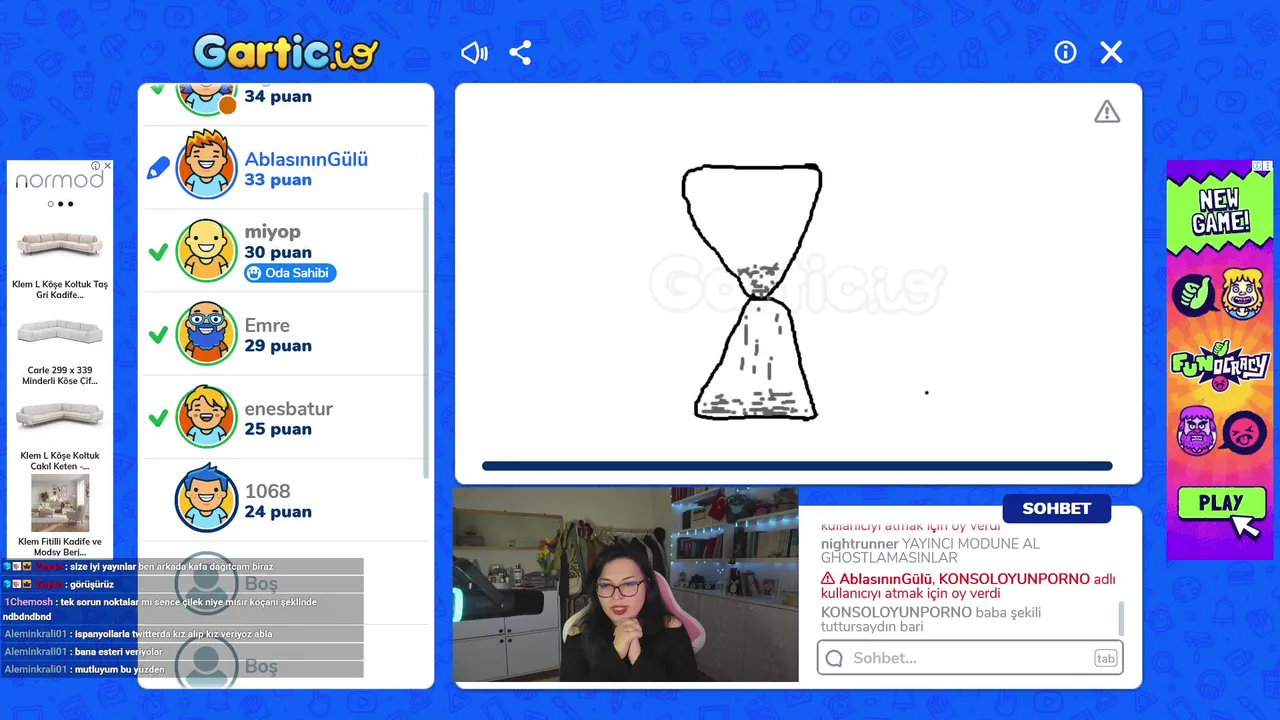Open the share room icon

coord(520,53)
